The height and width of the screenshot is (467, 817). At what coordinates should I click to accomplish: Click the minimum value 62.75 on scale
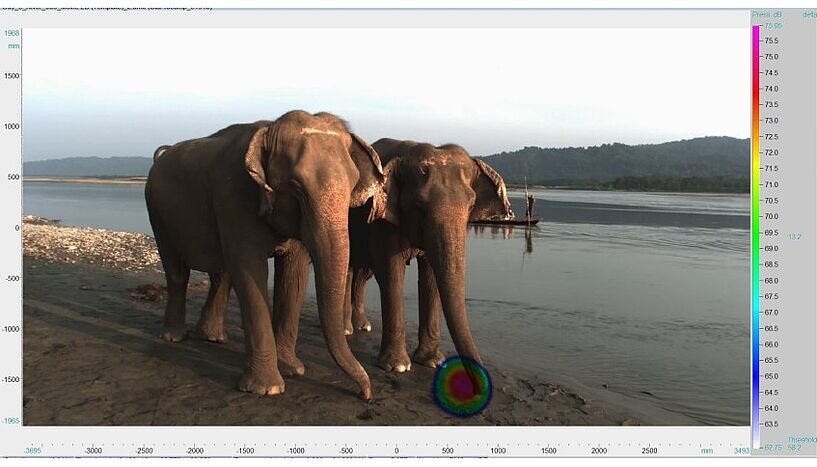pyautogui.click(x=771, y=447)
